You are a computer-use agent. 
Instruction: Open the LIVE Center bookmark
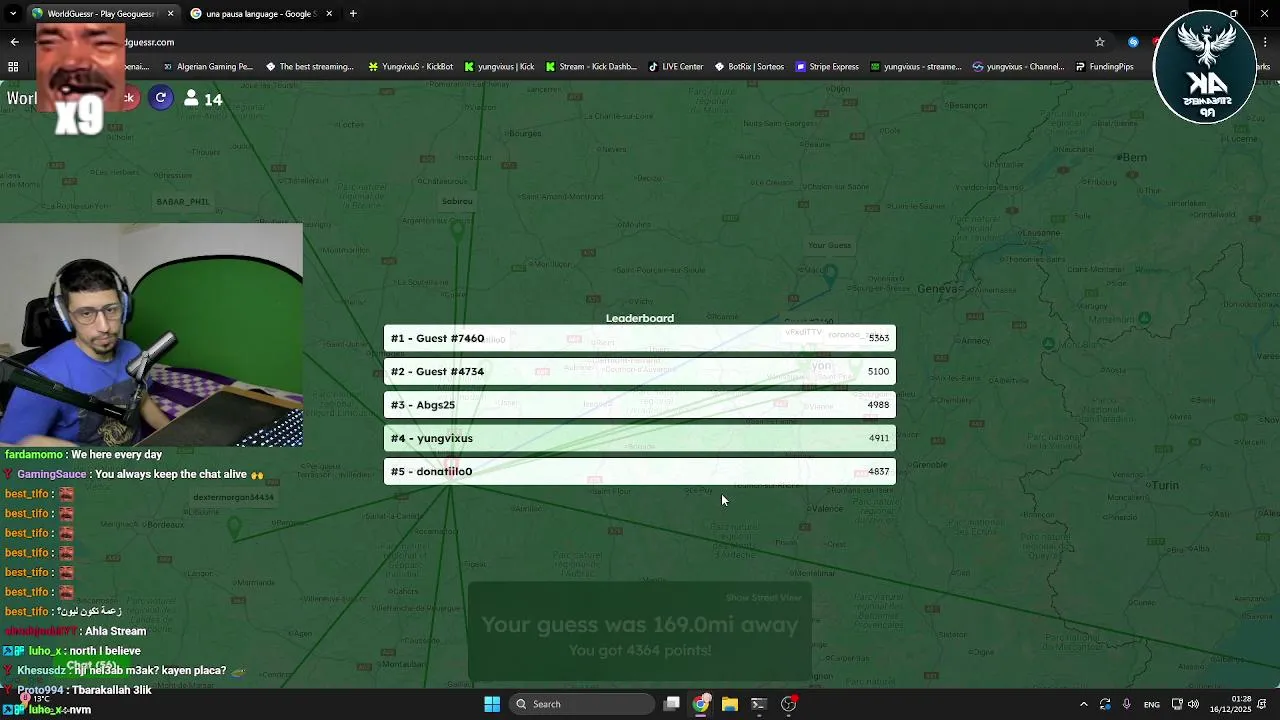[x=676, y=67]
